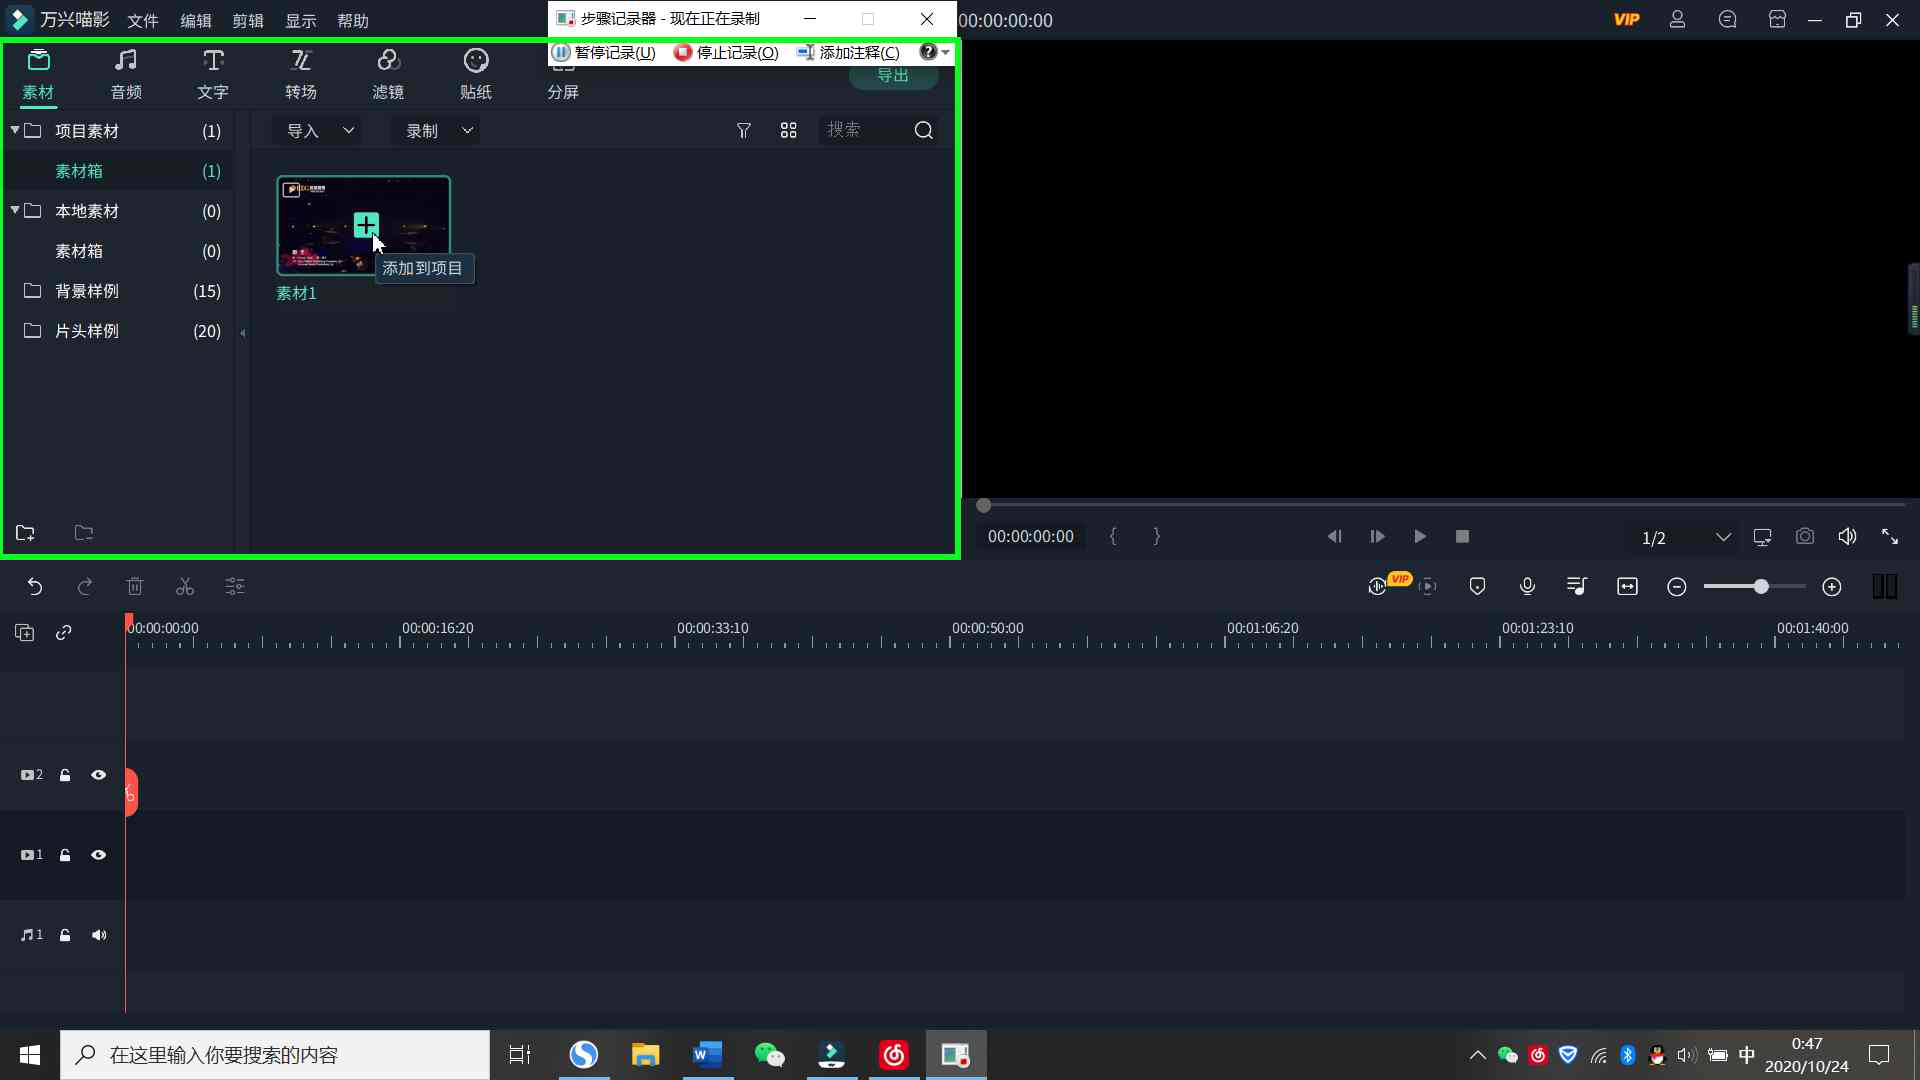Open the Stickers (贴纸) panel icon
1920x1080 pixels.
pos(476,73)
